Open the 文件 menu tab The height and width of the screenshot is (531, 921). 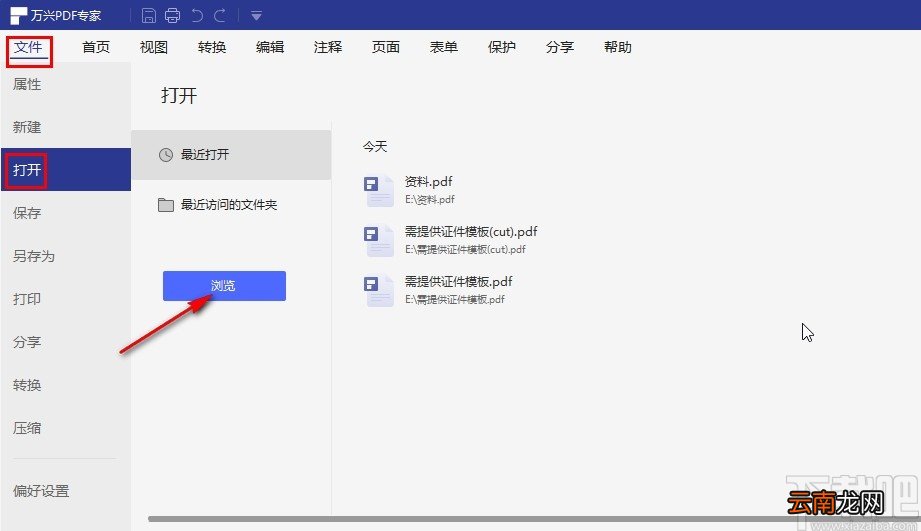[x=28, y=47]
